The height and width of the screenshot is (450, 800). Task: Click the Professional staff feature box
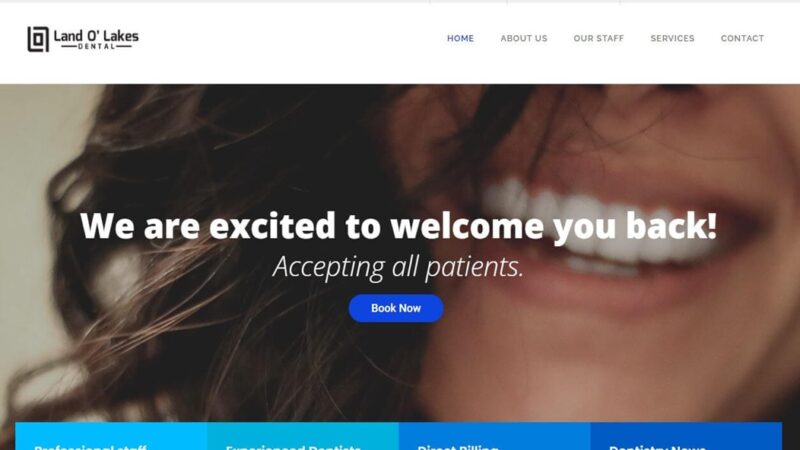pos(111,436)
